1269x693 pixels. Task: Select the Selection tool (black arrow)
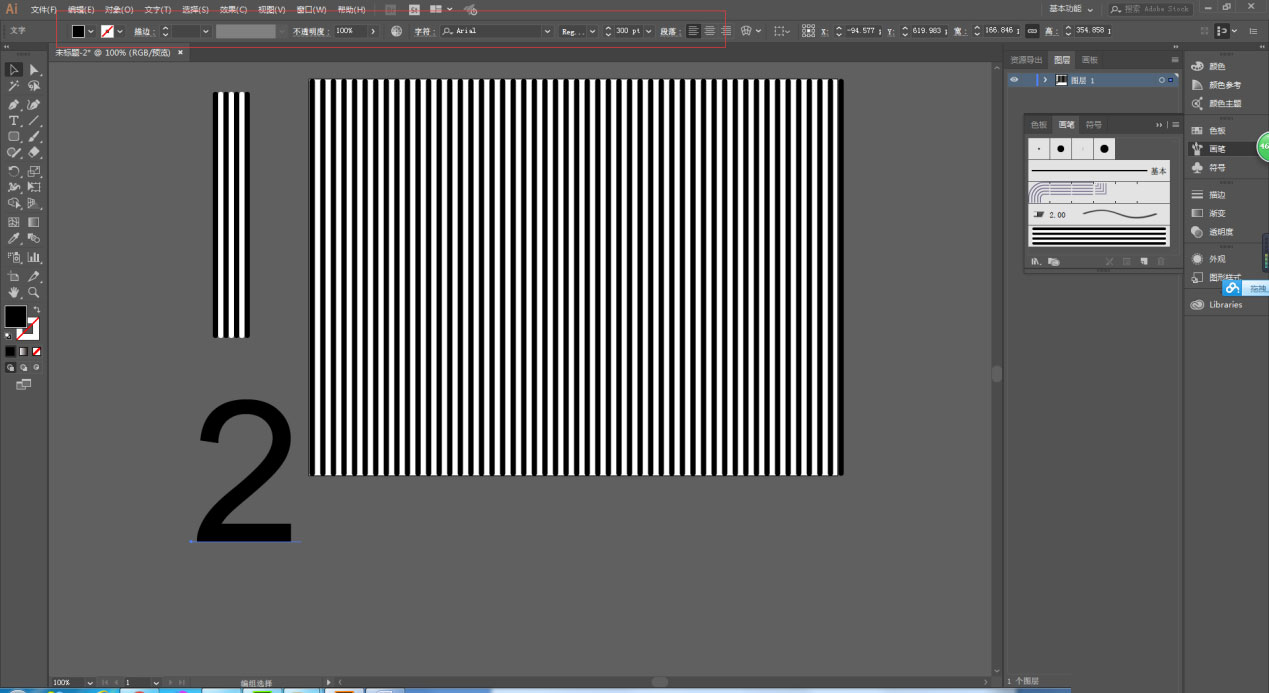point(14,69)
